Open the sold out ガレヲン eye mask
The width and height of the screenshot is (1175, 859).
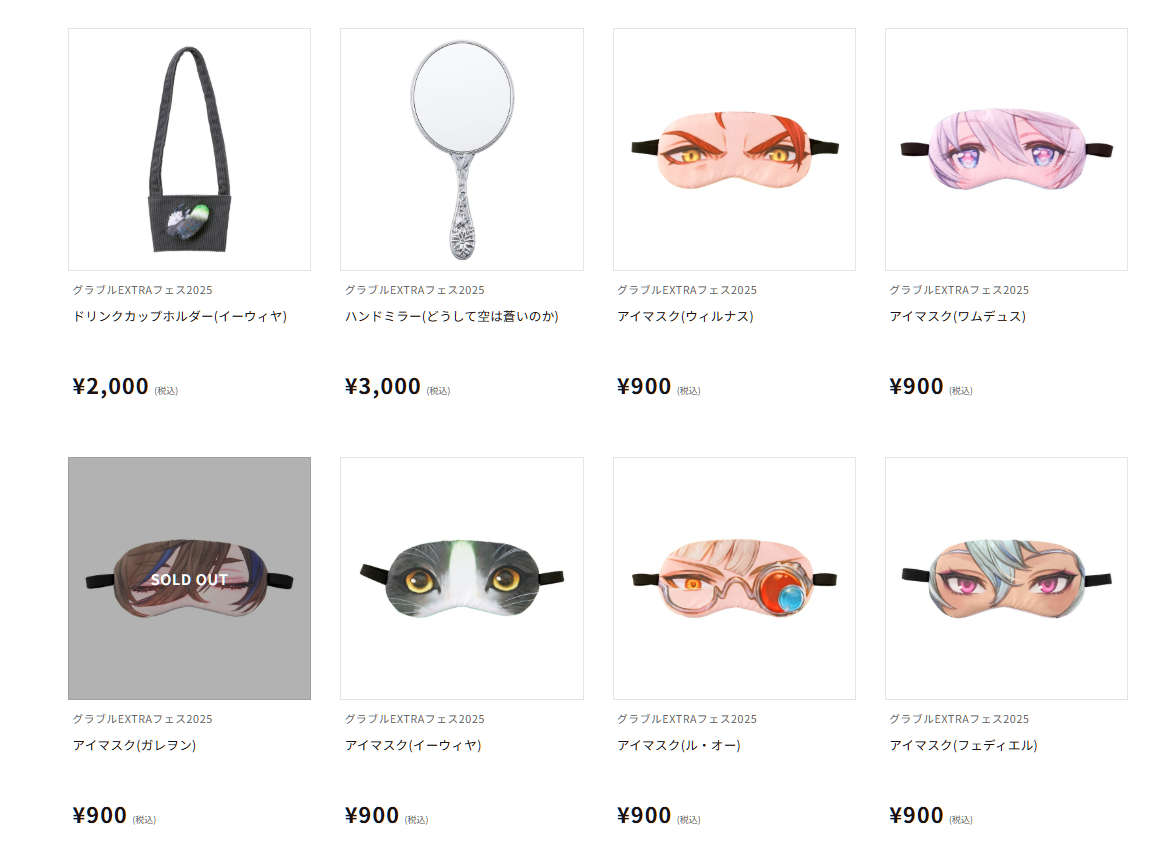189,578
